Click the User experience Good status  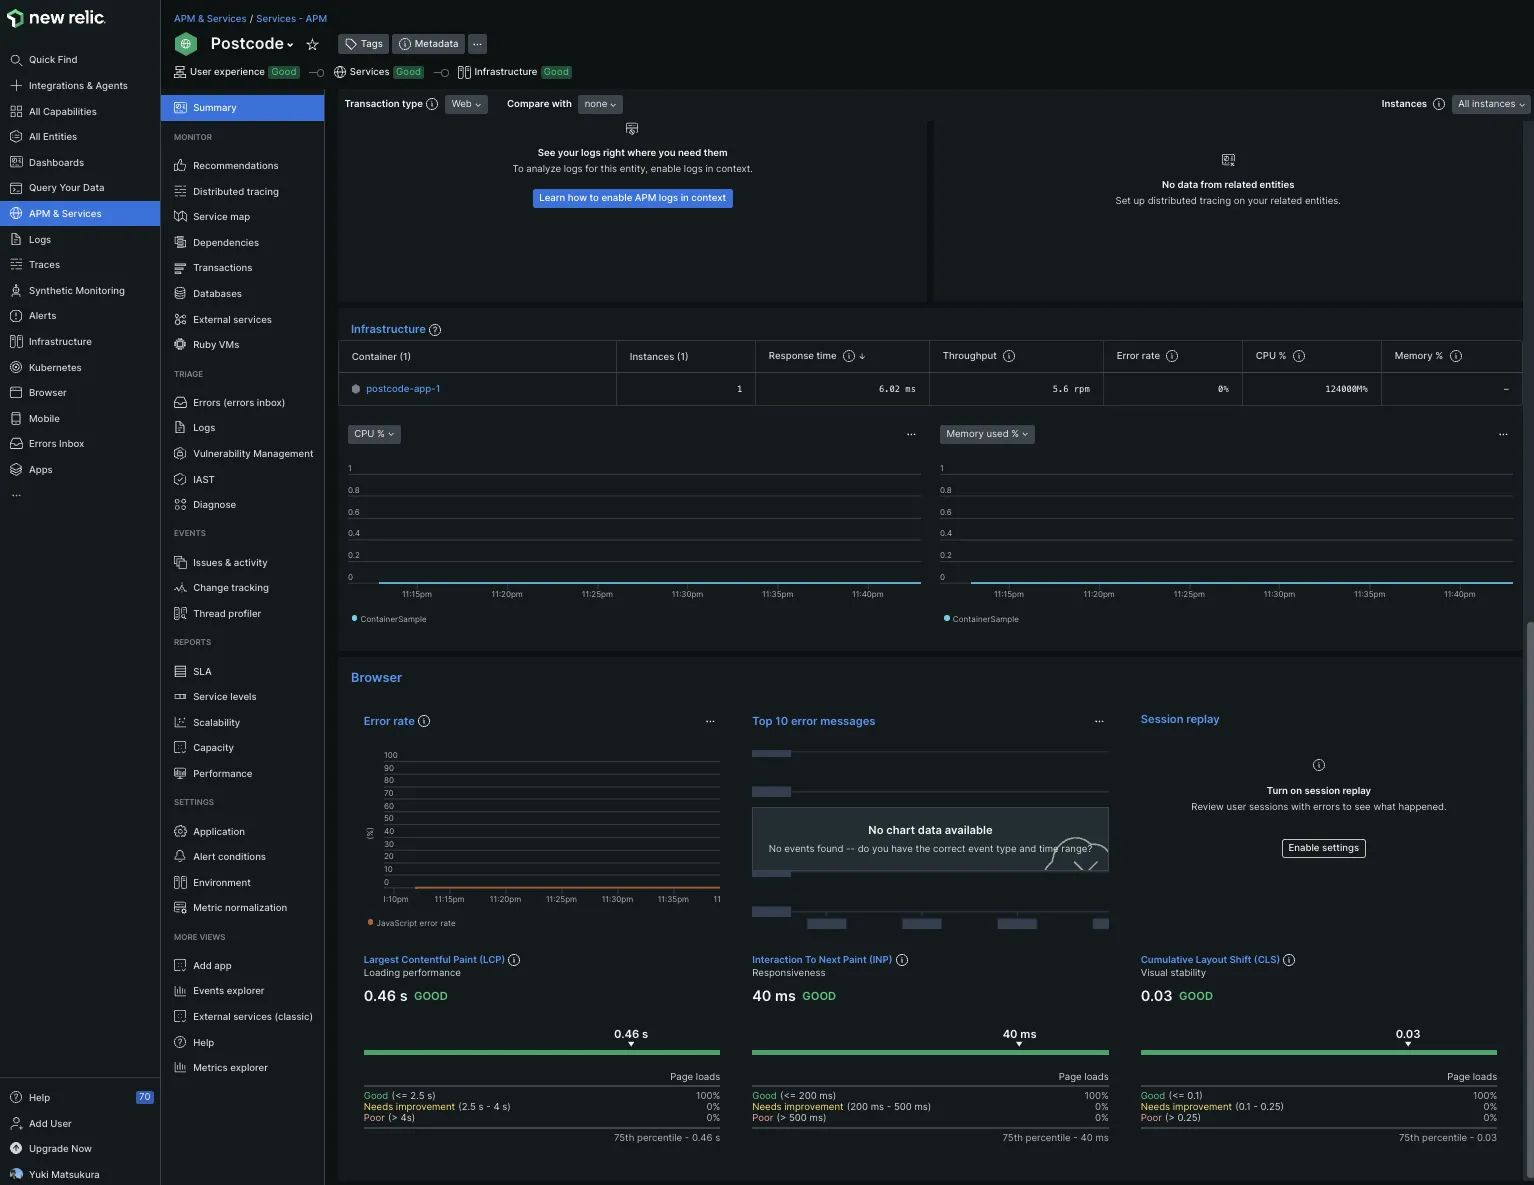284,72
